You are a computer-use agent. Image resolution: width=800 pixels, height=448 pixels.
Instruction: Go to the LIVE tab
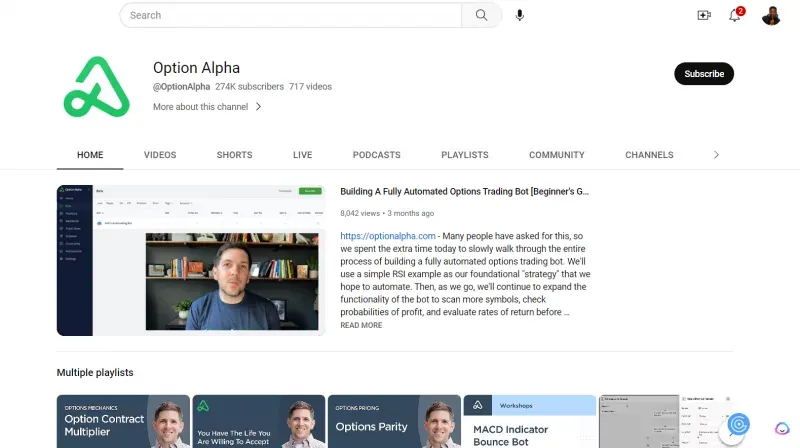pyautogui.click(x=303, y=155)
